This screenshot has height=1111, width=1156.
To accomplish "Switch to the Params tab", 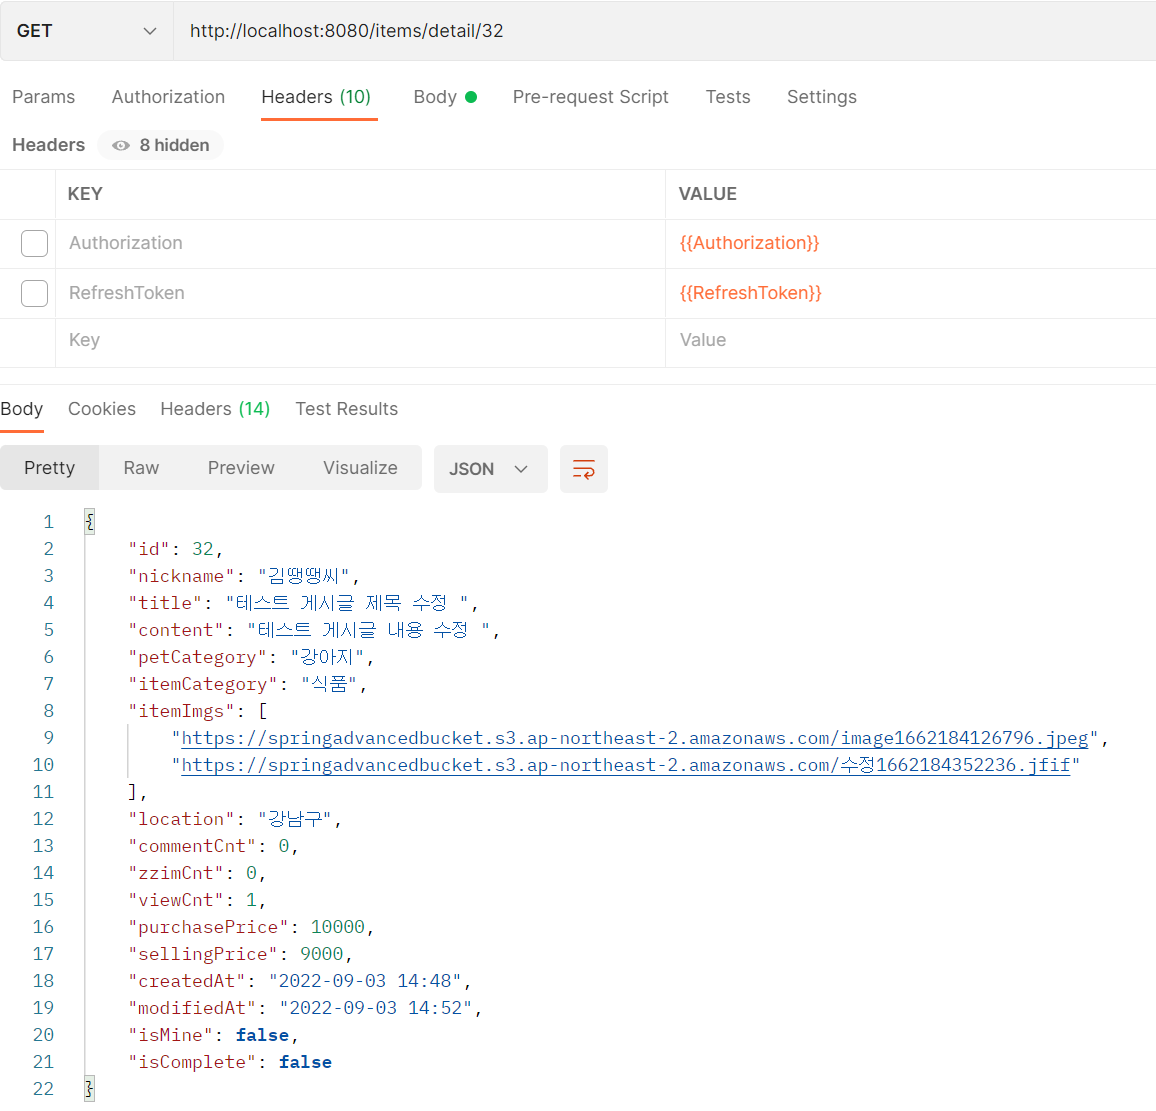I will coord(43,97).
